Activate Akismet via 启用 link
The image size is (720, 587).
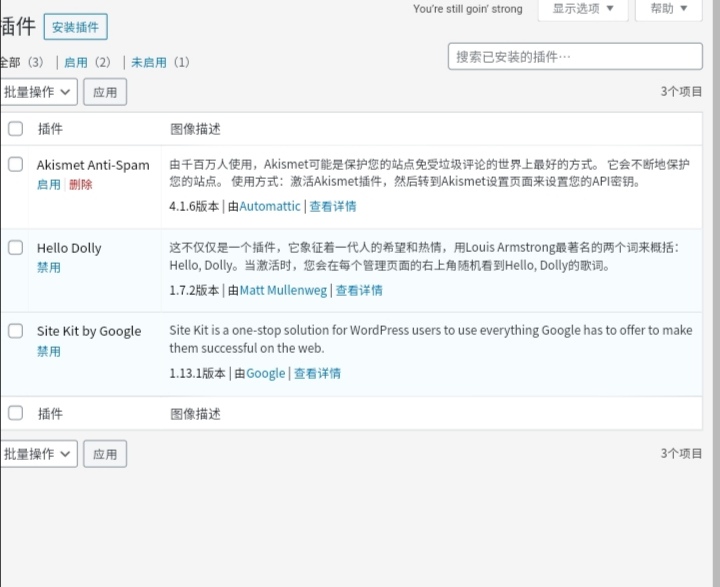pos(49,185)
